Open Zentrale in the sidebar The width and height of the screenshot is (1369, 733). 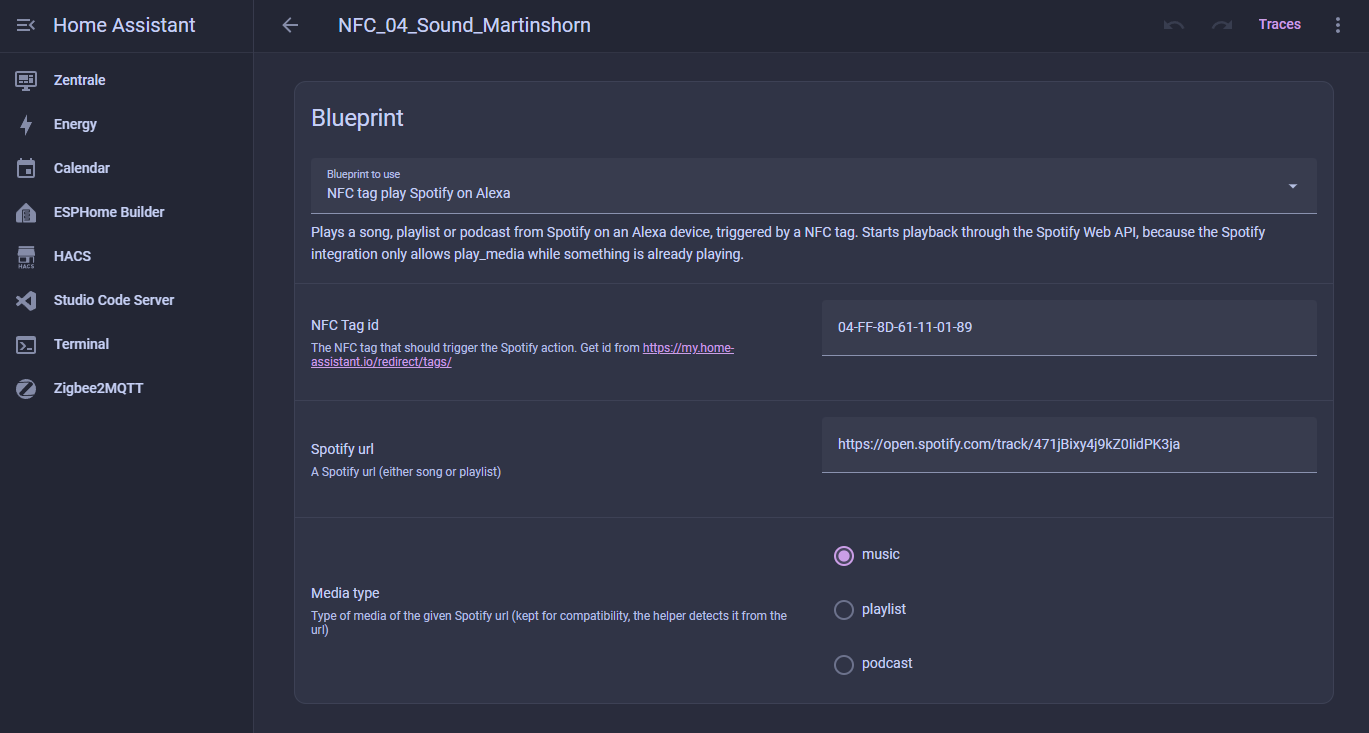[x=126, y=80]
